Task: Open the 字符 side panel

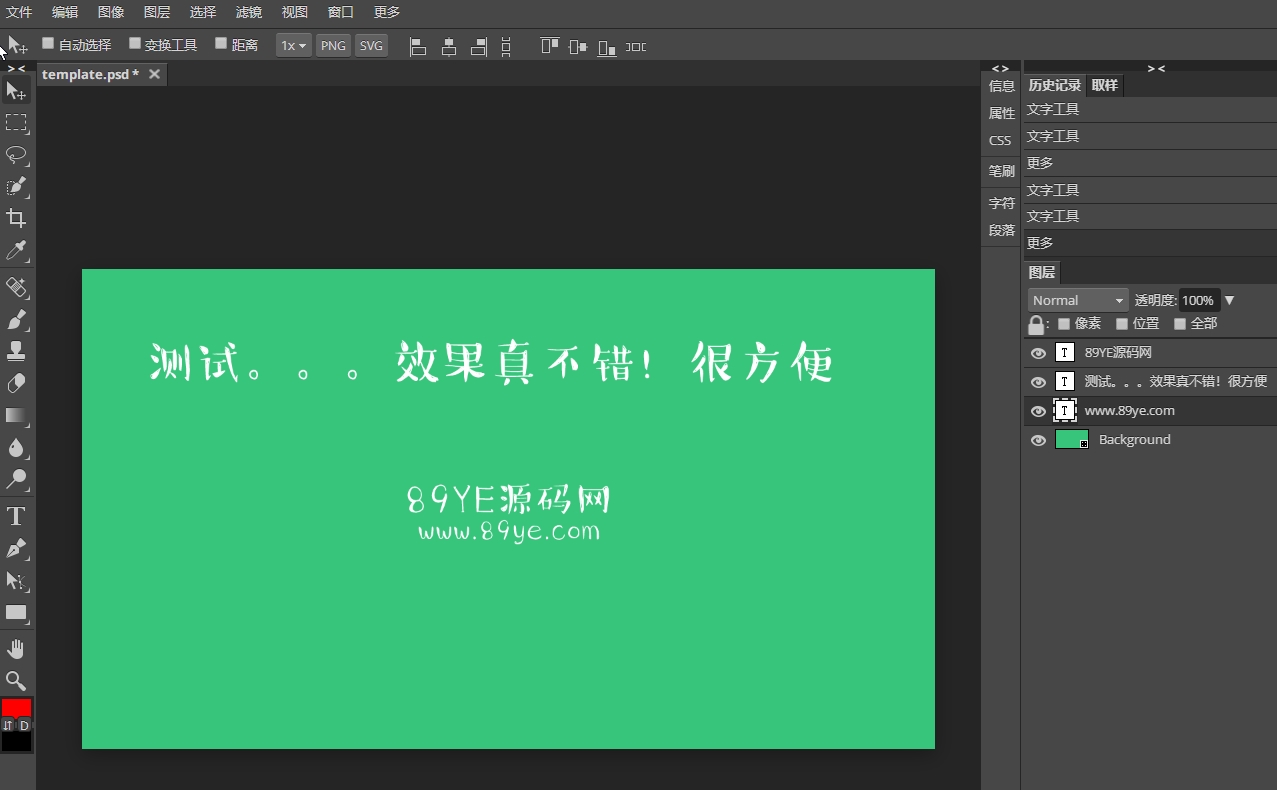Action: click(1001, 203)
